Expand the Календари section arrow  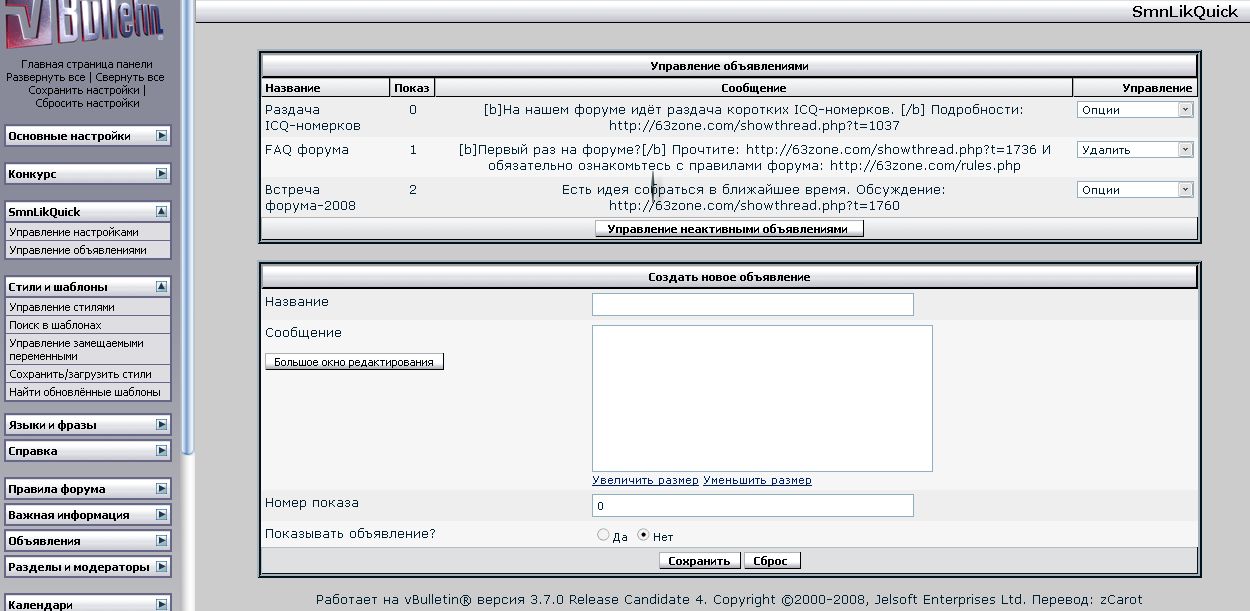click(161, 604)
